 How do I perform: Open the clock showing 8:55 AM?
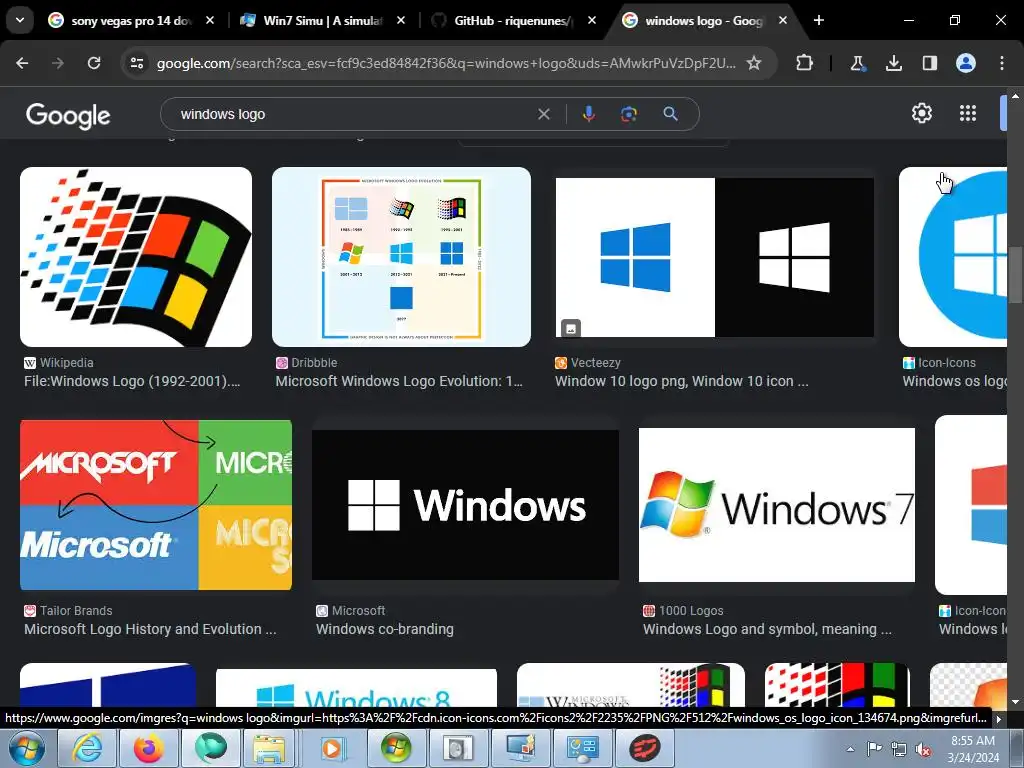[x=973, y=749]
